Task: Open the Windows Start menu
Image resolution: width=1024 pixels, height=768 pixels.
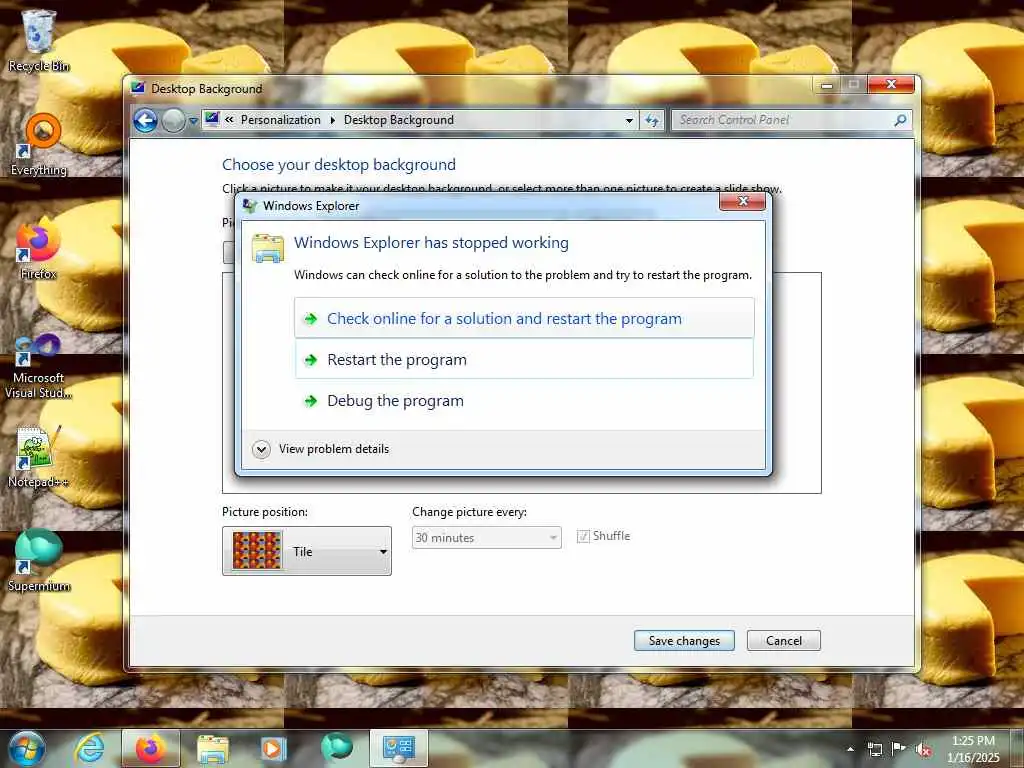Action: tap(27, 748)
